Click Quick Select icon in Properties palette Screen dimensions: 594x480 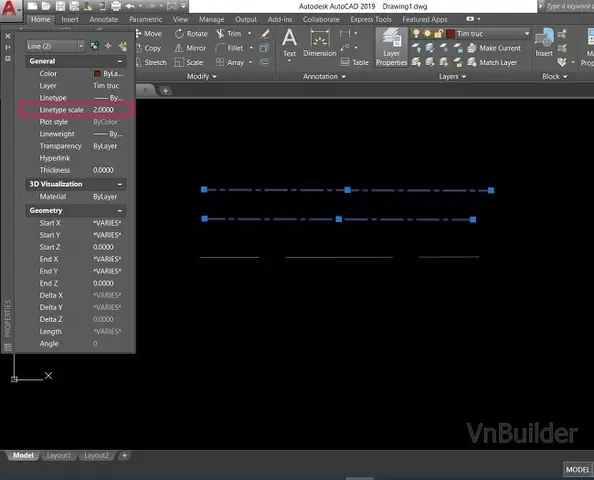(x=123, y=46)
